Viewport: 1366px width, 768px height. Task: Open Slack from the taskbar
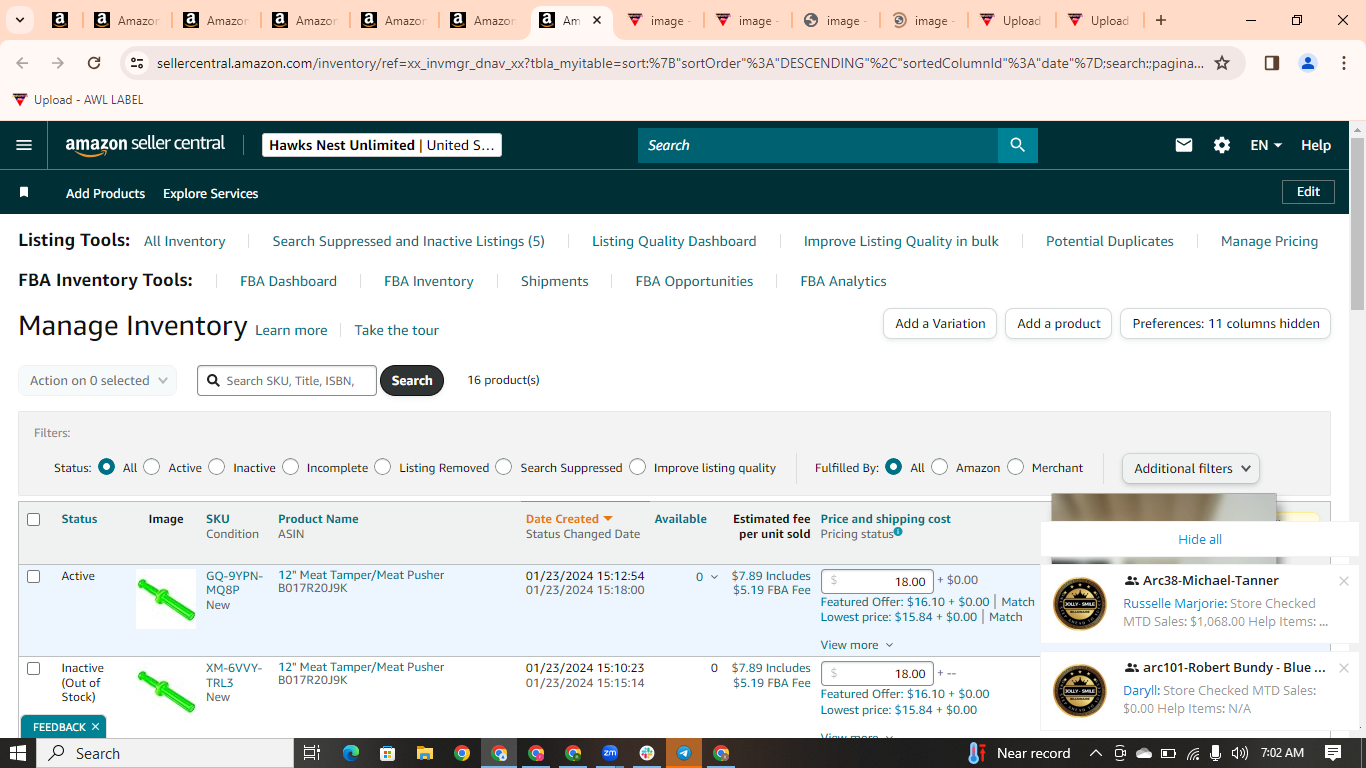647,753
